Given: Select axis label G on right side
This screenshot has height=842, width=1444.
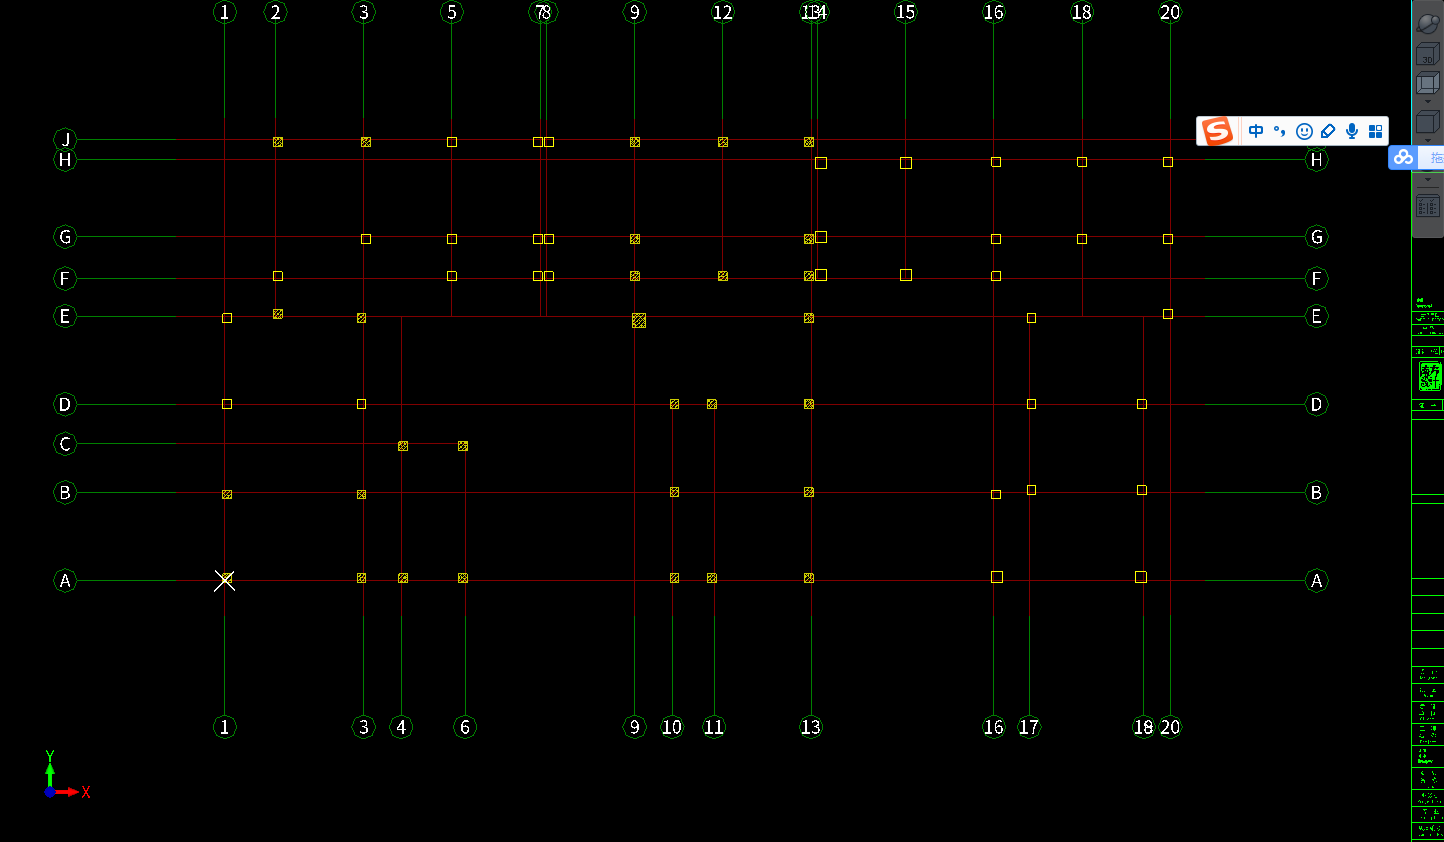Looking at the screenshot, I should pos(1317,237).
